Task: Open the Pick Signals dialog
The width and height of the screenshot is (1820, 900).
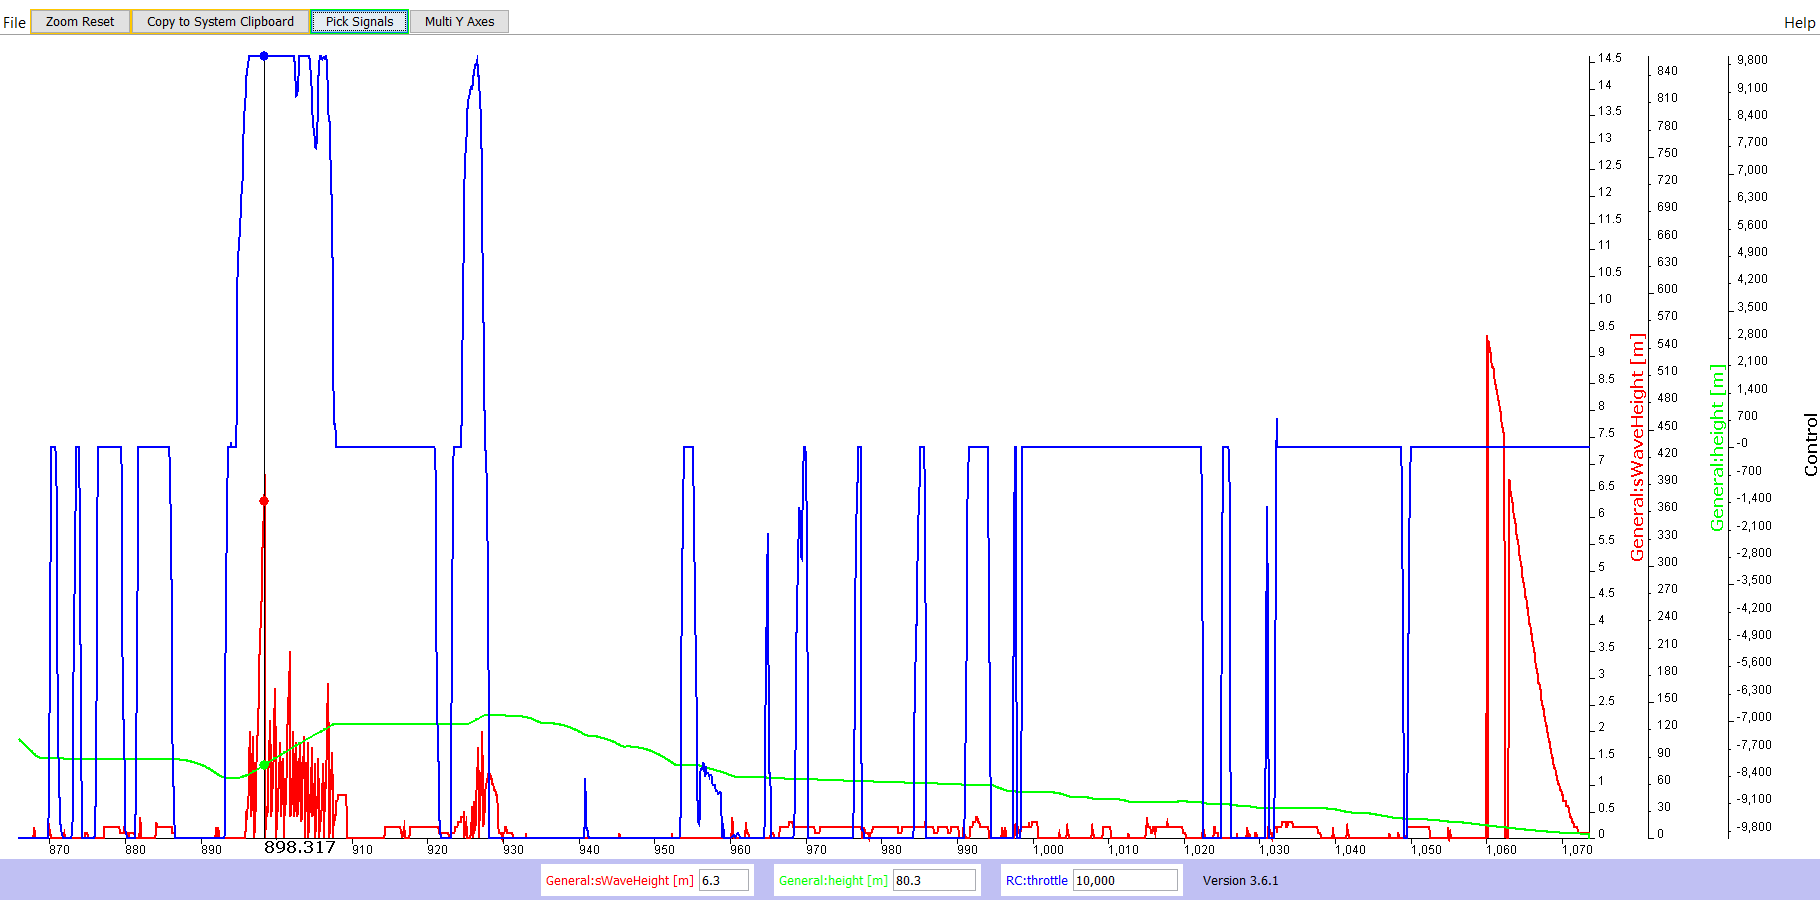Action: click(360, 21)
